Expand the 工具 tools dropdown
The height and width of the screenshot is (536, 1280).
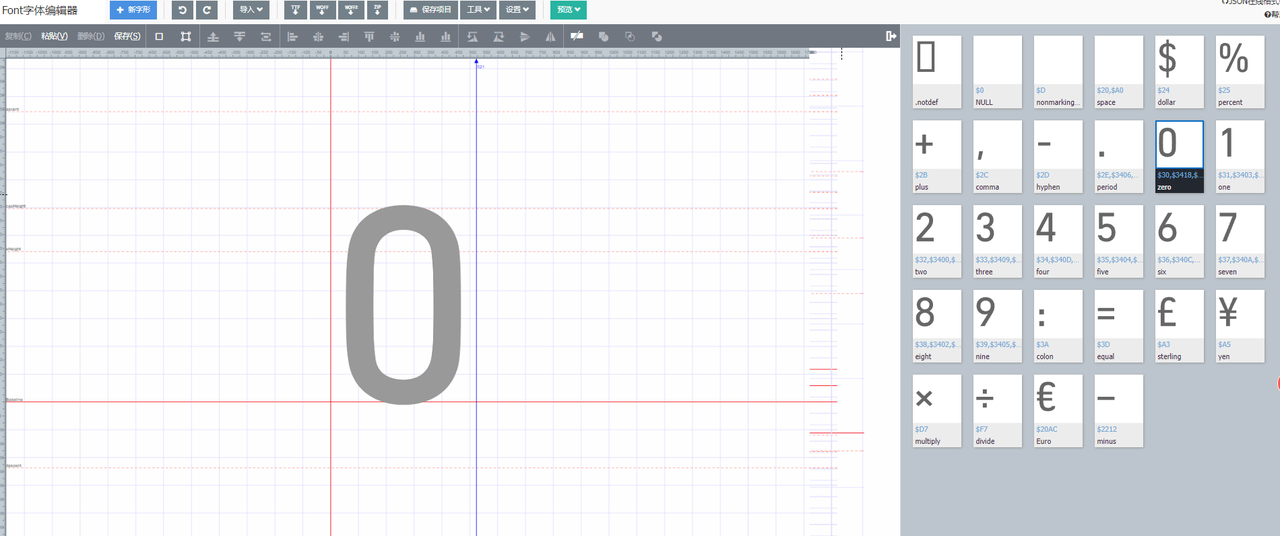coord(479,10)
